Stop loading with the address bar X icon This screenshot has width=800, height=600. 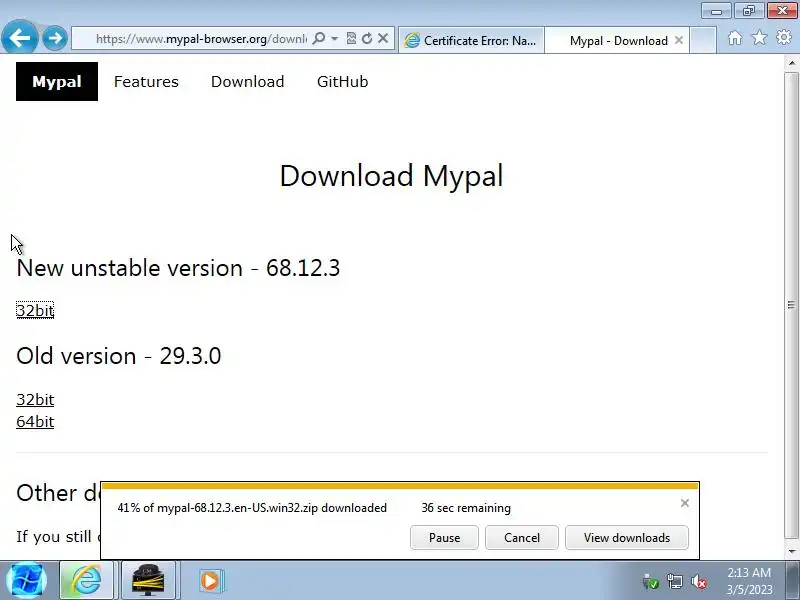[x=383, y=39]
